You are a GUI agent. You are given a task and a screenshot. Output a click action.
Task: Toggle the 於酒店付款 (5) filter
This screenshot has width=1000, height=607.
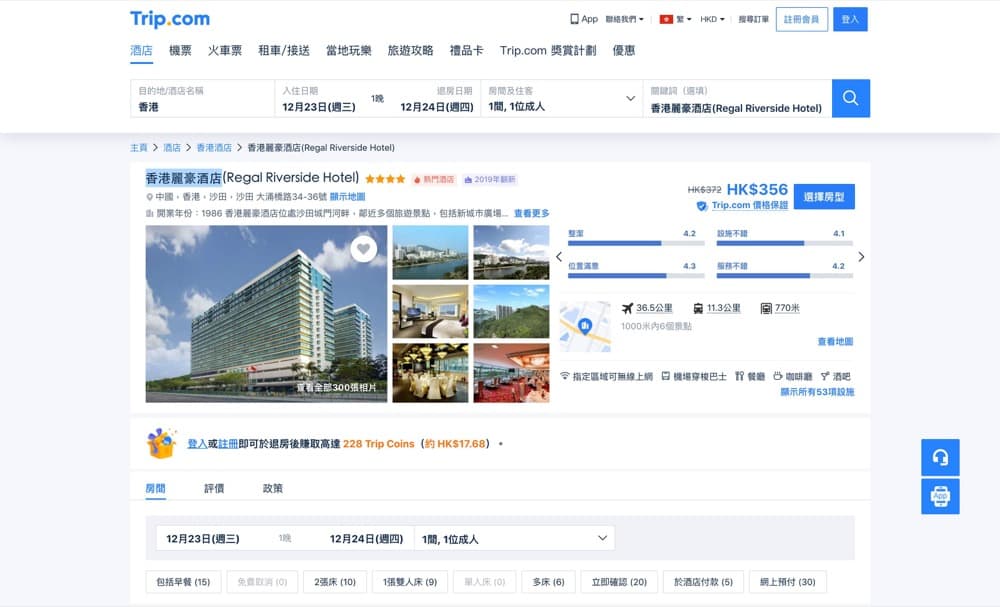pyautogui.click(x=703, y=582)
